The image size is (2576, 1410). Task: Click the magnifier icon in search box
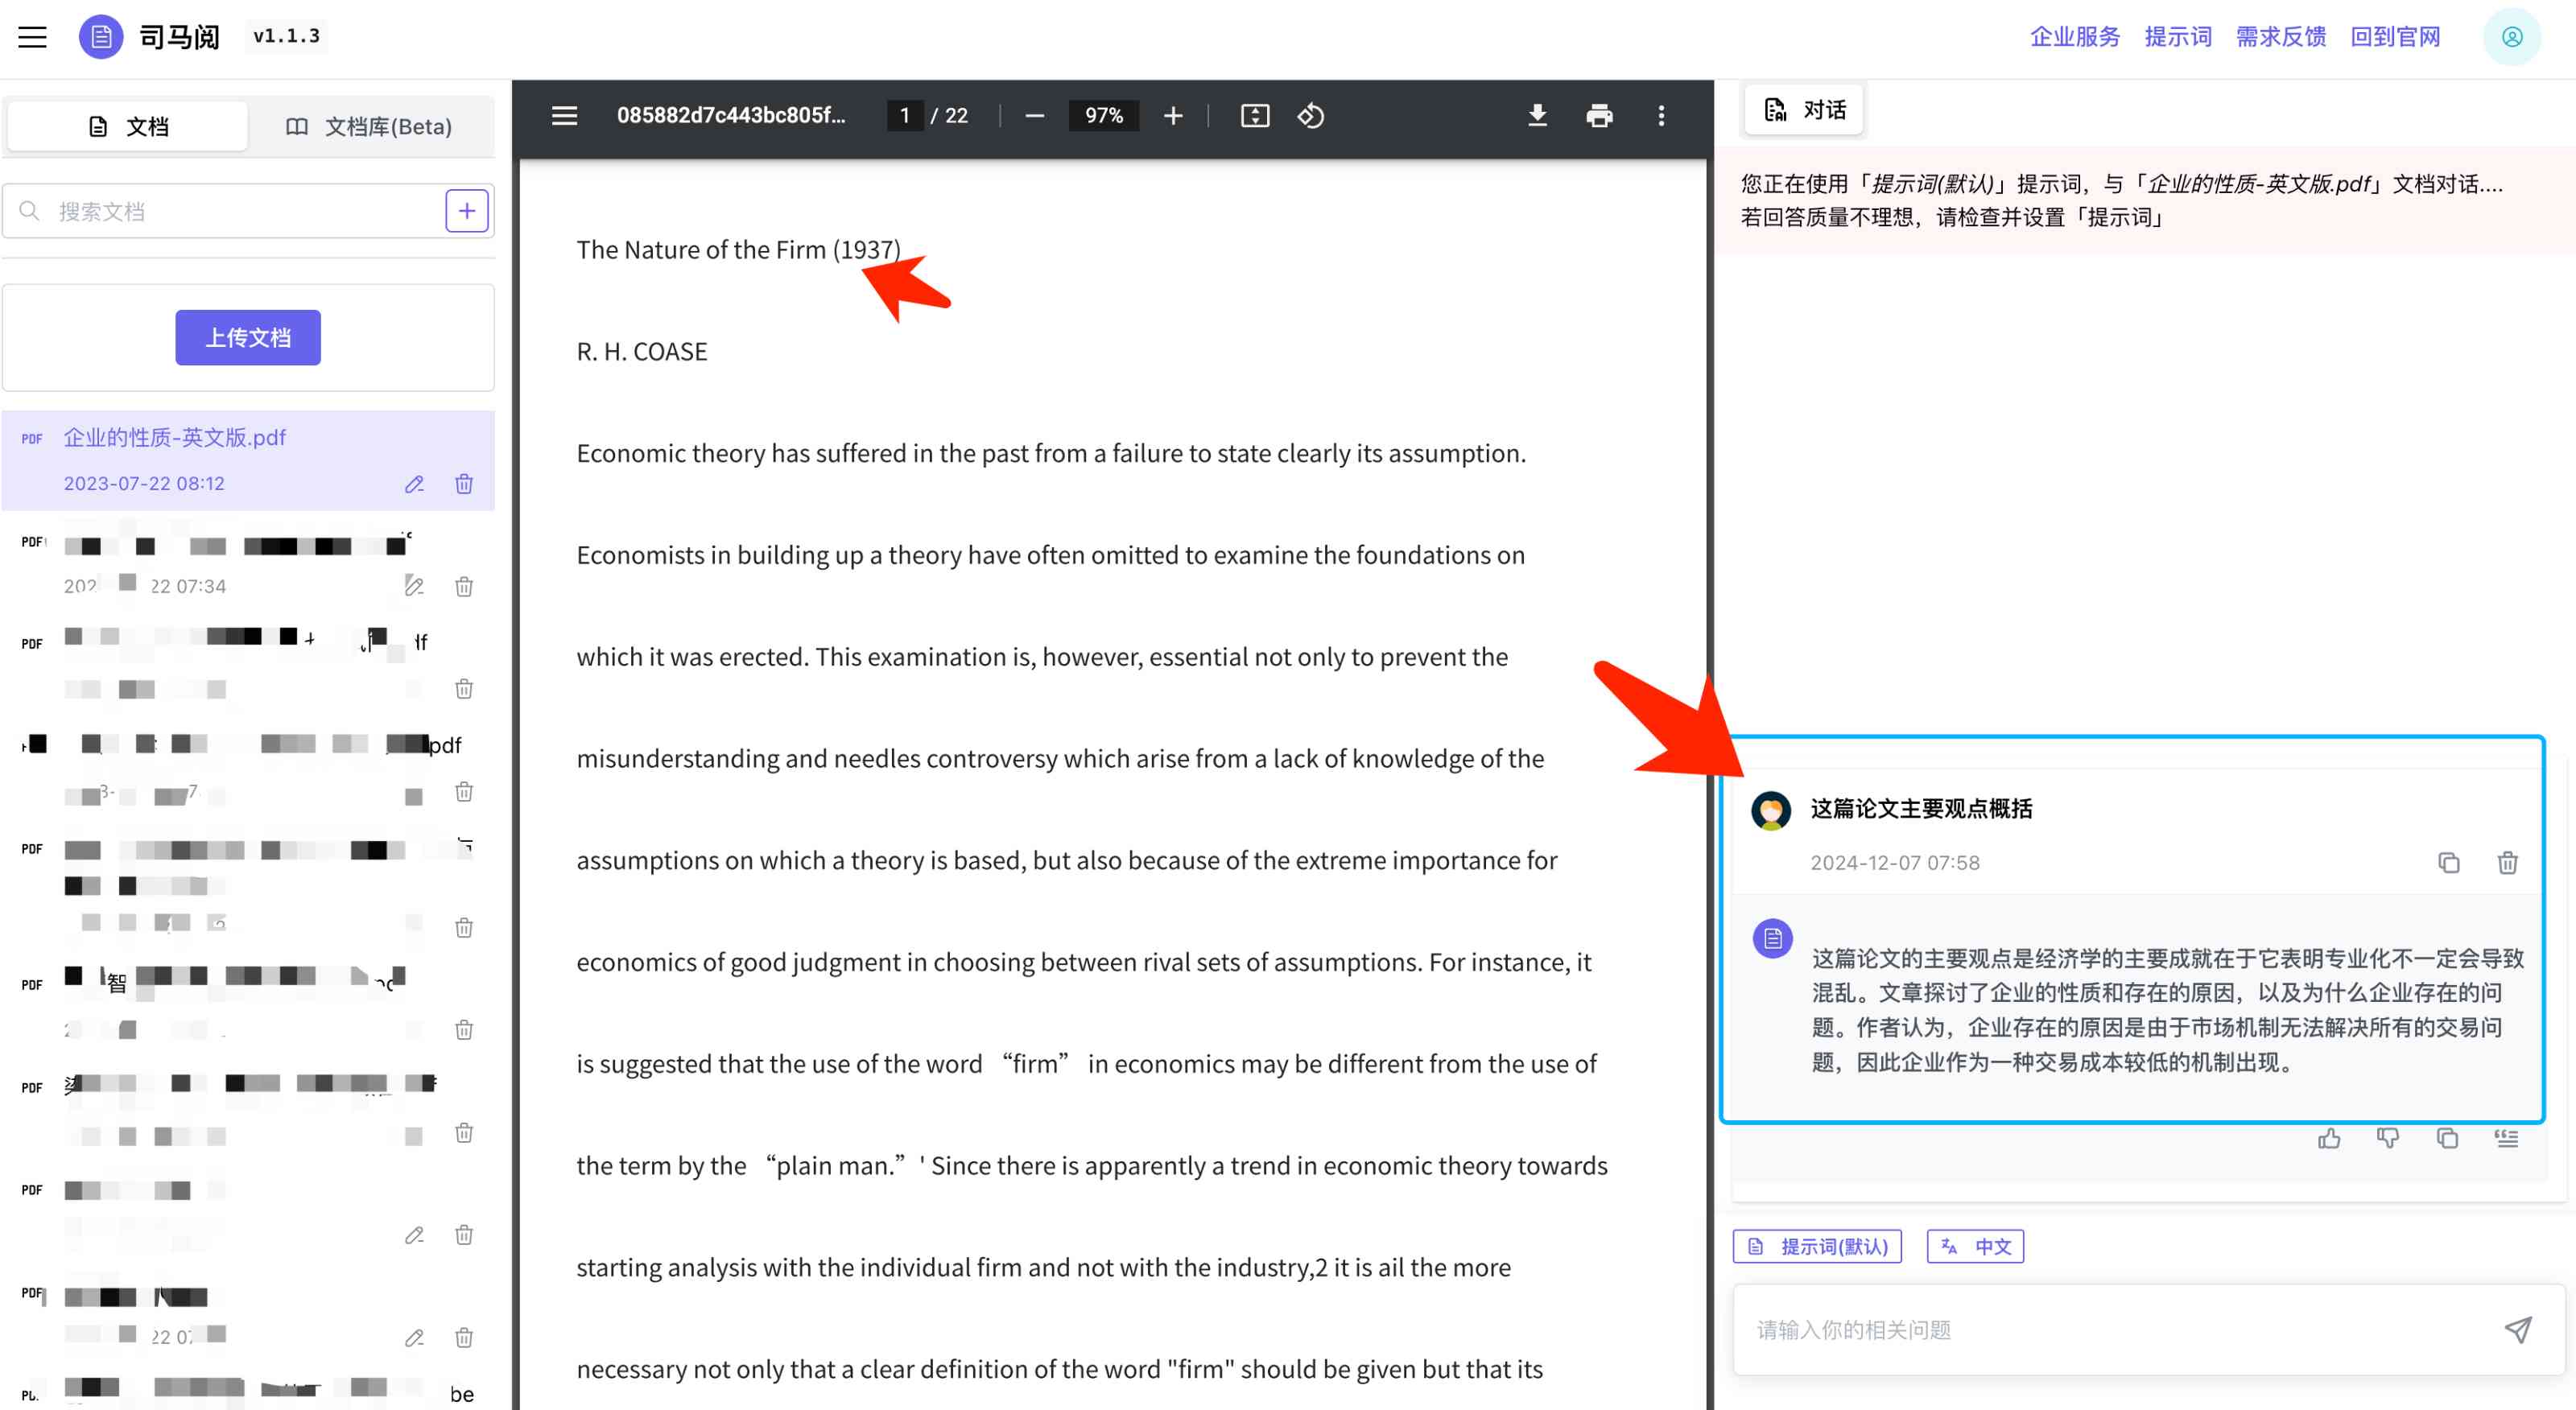click(x=29, y=211)
